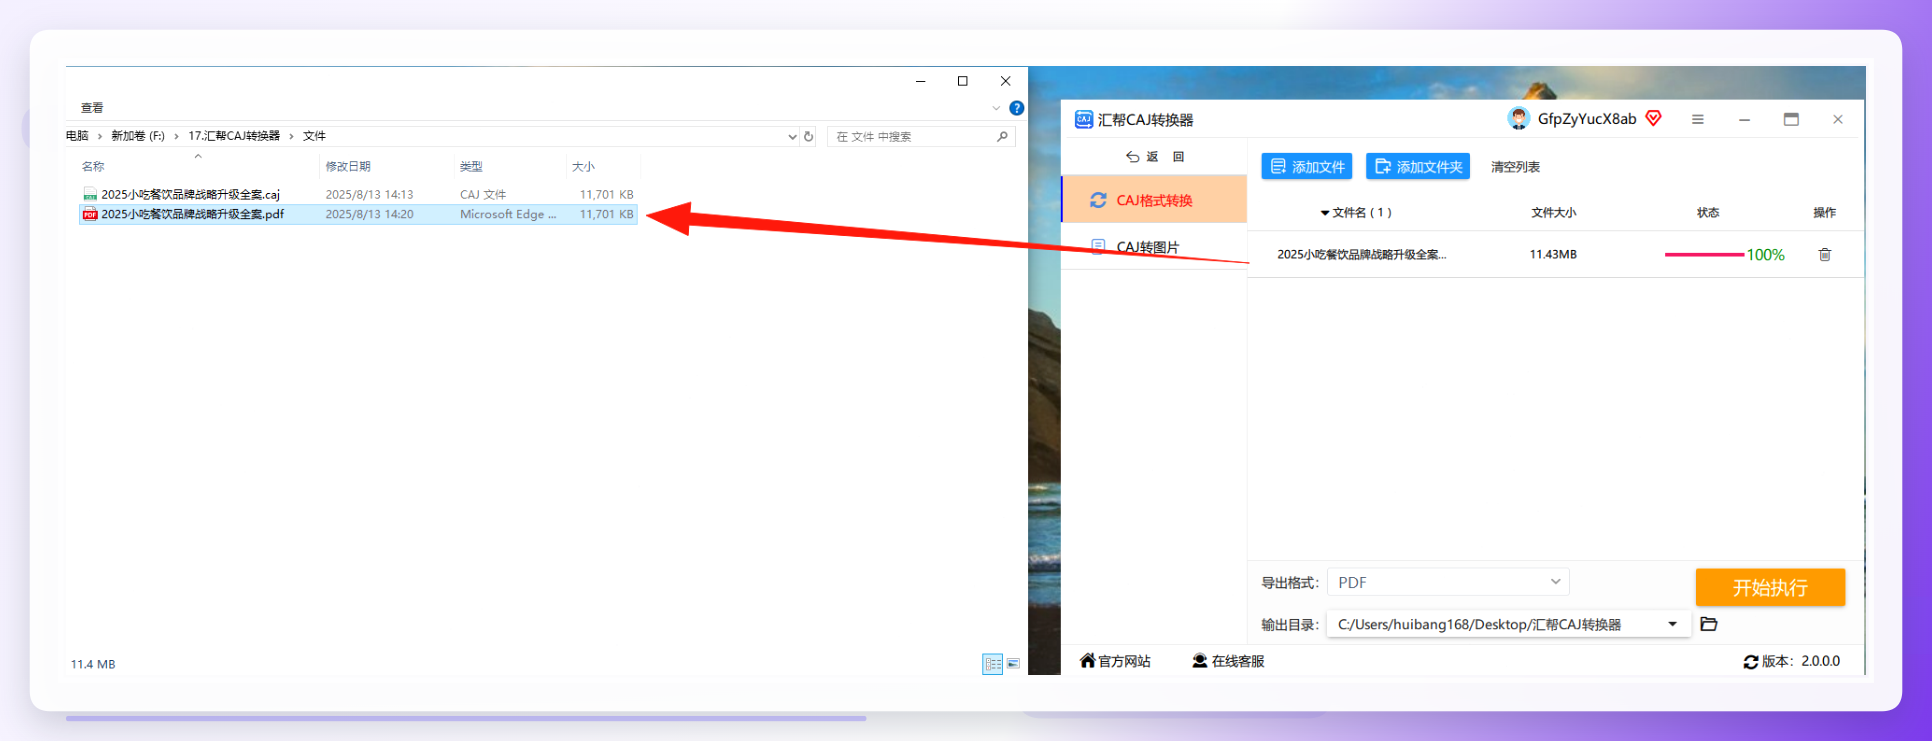Click the 100% conversion progress bar
Image resolution: width=1932 pixels, height=741 pixels.
point(1704,254)
